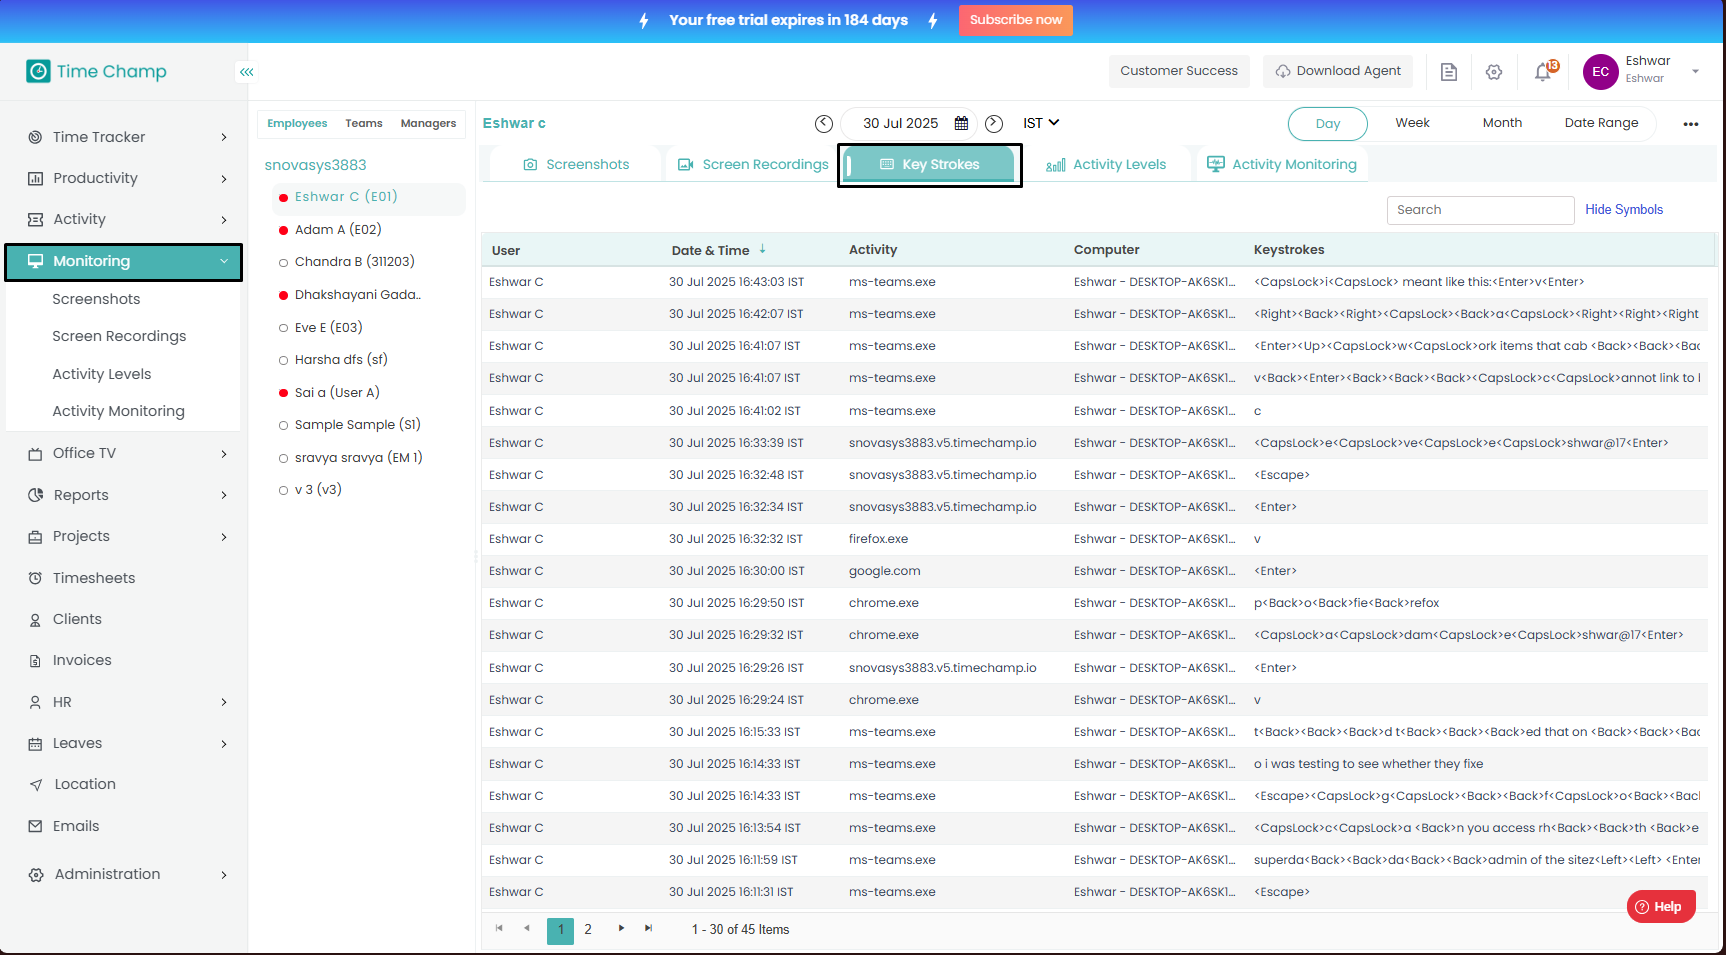Open the notifications bell icon
This screenshot has width=1726, height=955.
1543,72
